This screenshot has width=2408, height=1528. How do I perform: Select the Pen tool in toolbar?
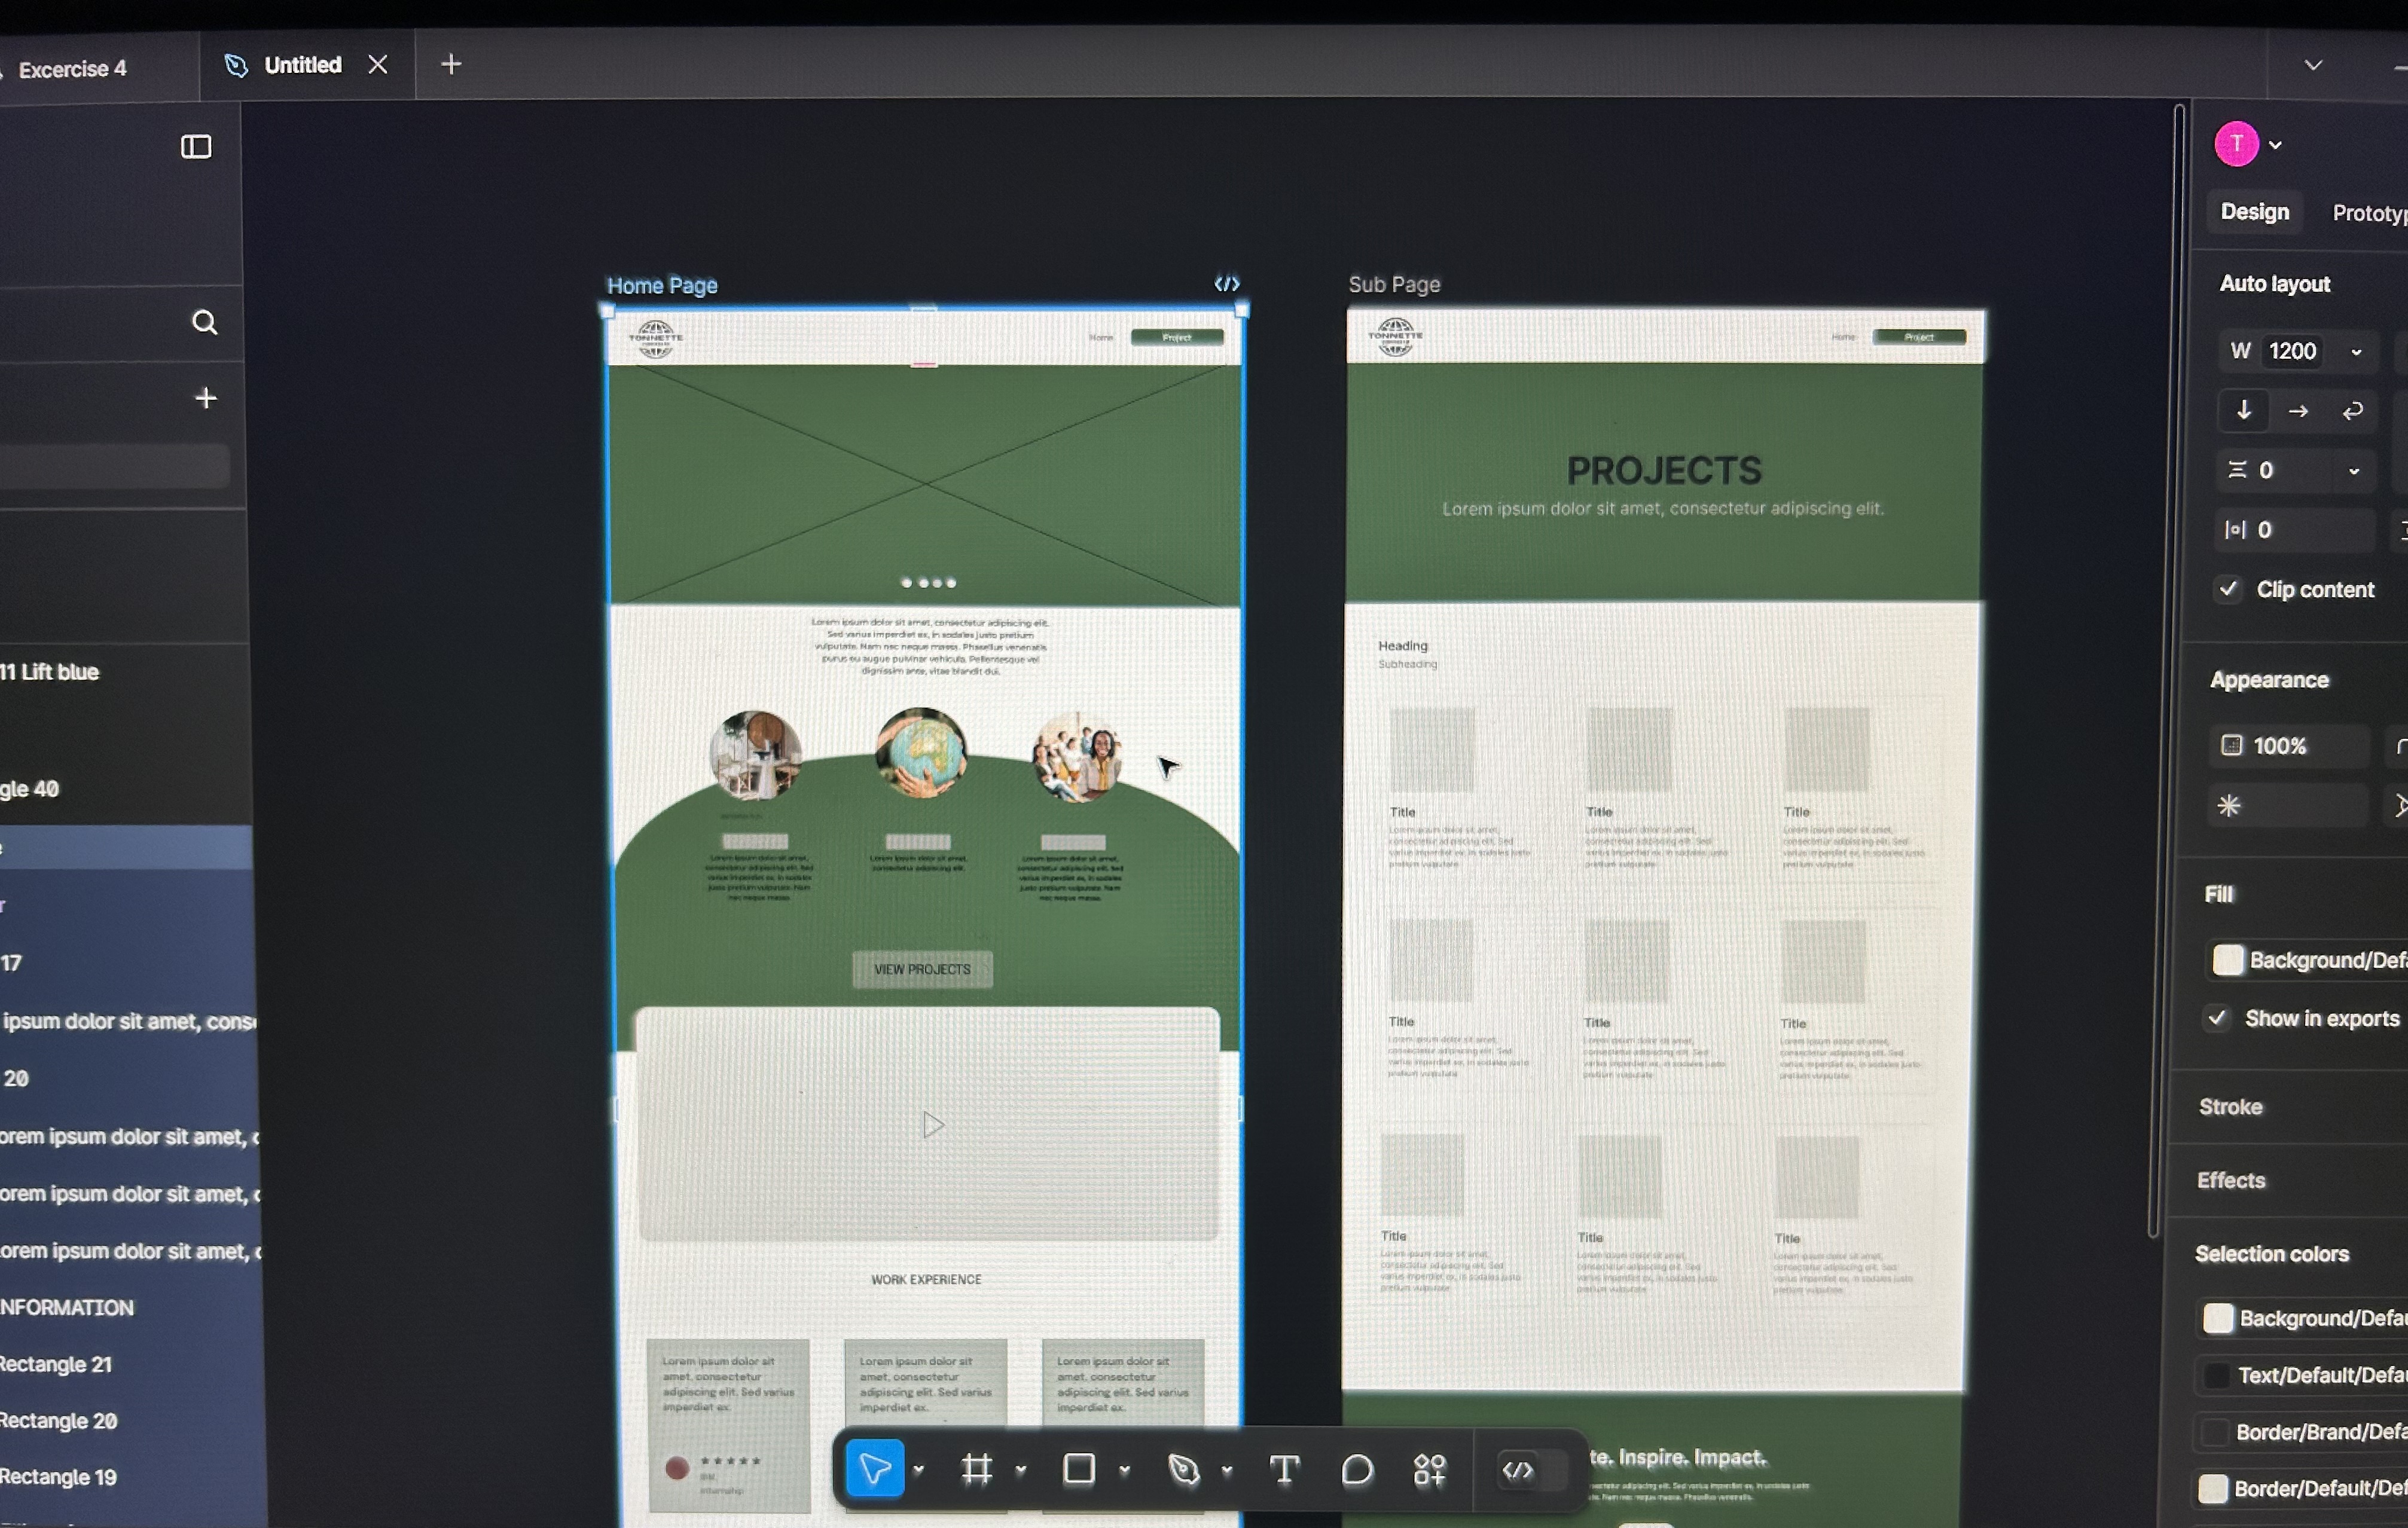[x=1184, y=1469]
